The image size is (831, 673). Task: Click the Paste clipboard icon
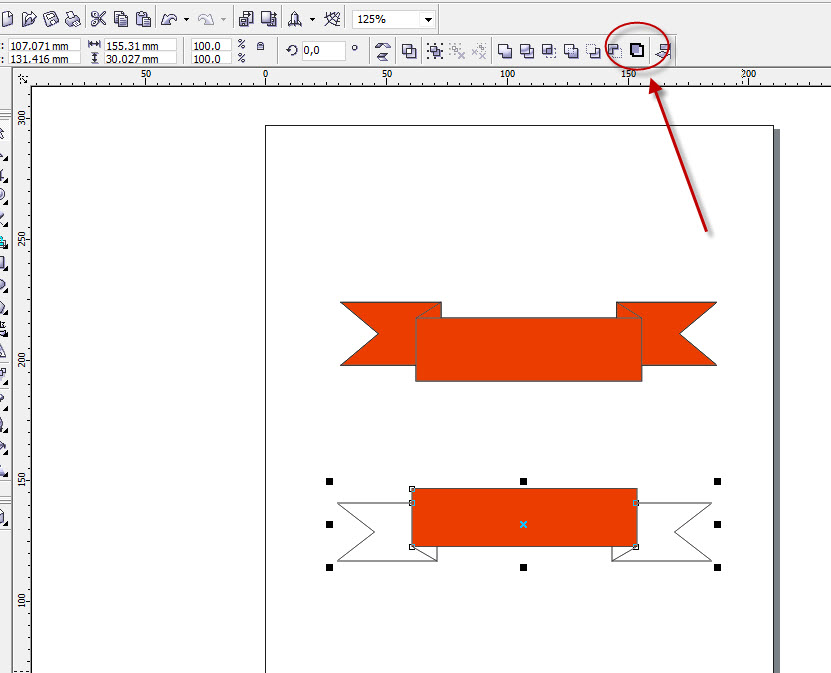coord(143,19)
